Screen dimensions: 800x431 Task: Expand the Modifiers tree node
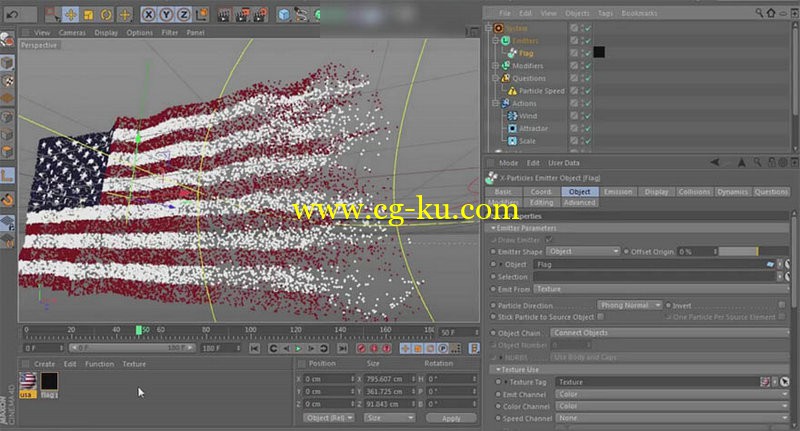(x=495, y=66)
